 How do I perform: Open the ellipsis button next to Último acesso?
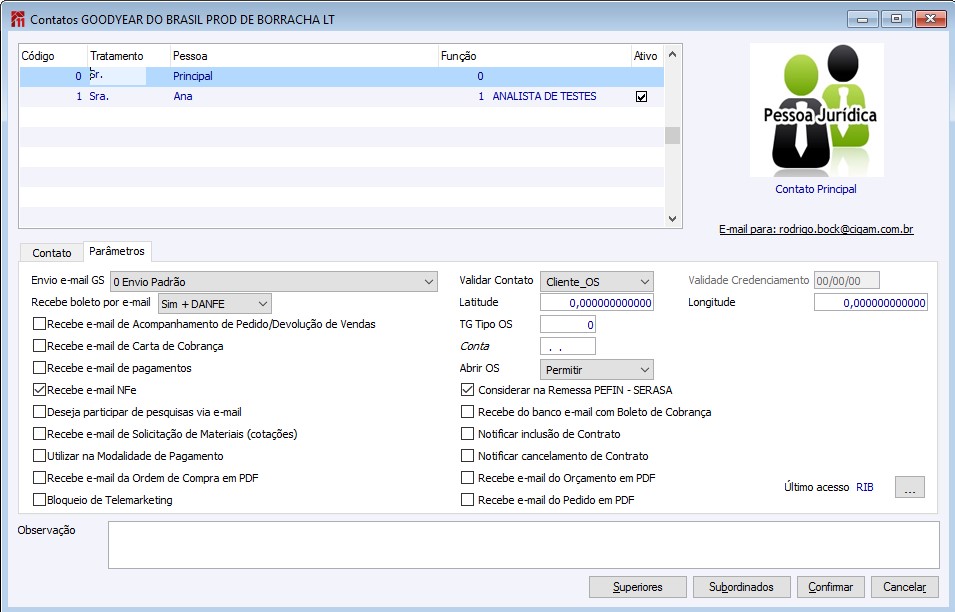[x=909, y=487]
